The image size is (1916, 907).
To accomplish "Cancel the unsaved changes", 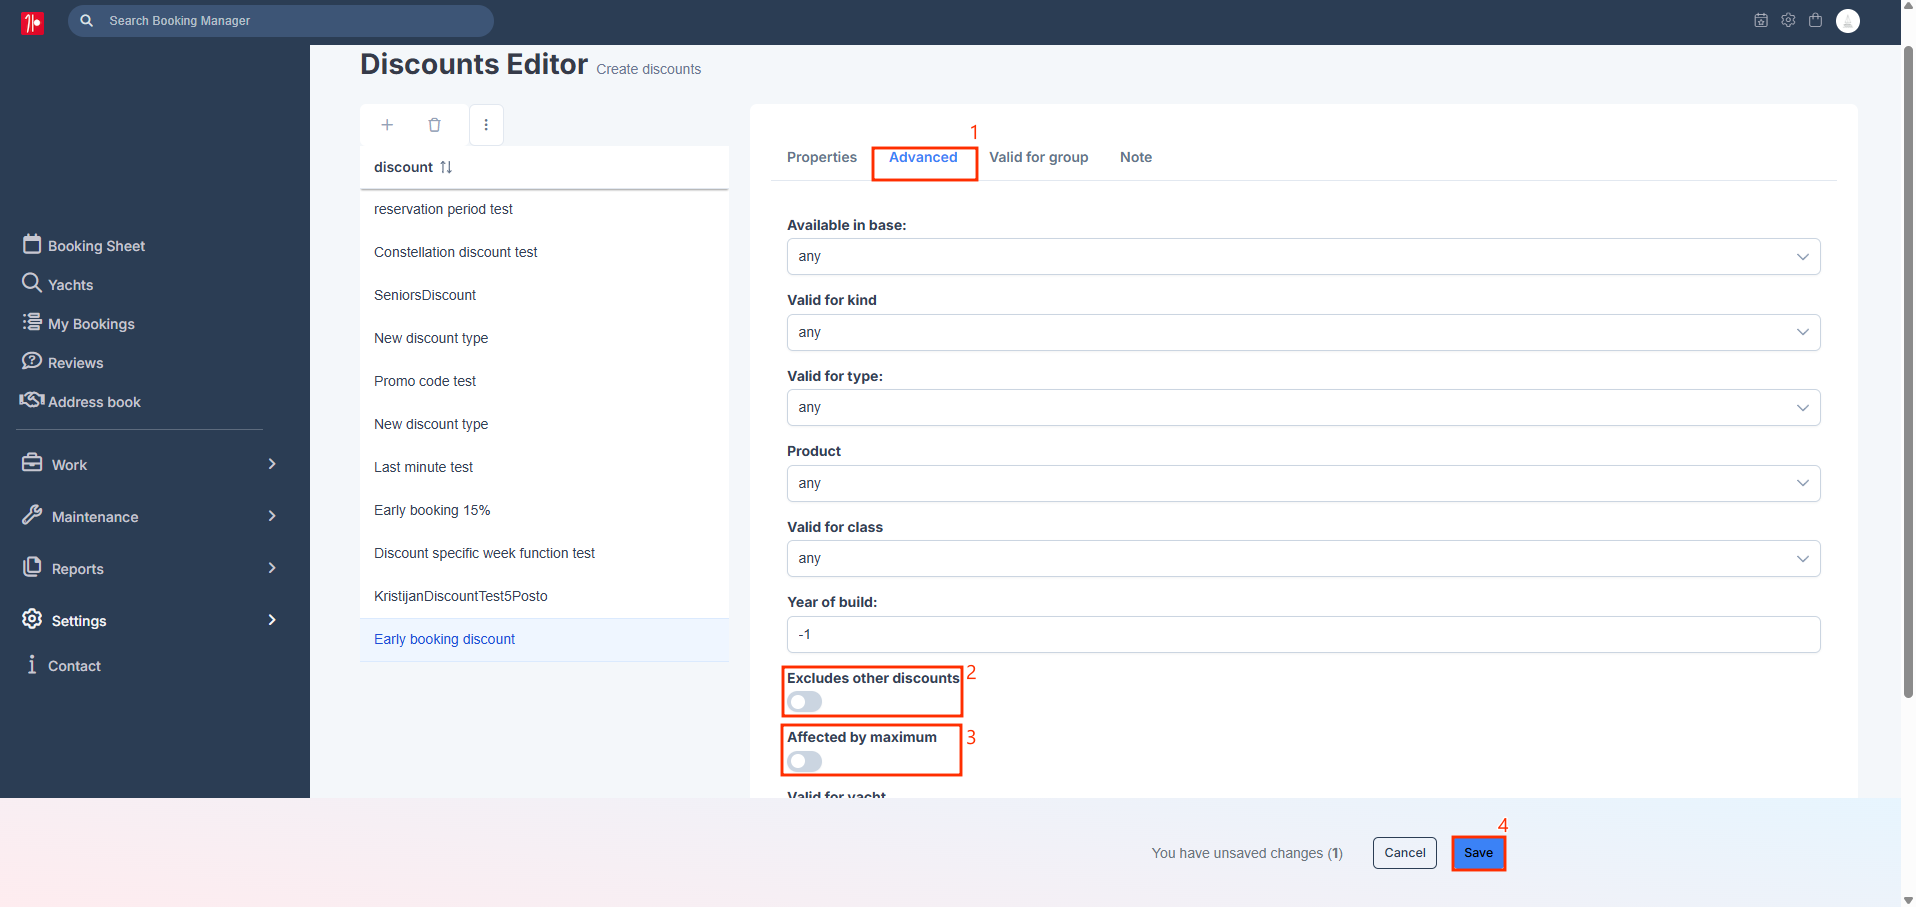I will coord(1405,853).
